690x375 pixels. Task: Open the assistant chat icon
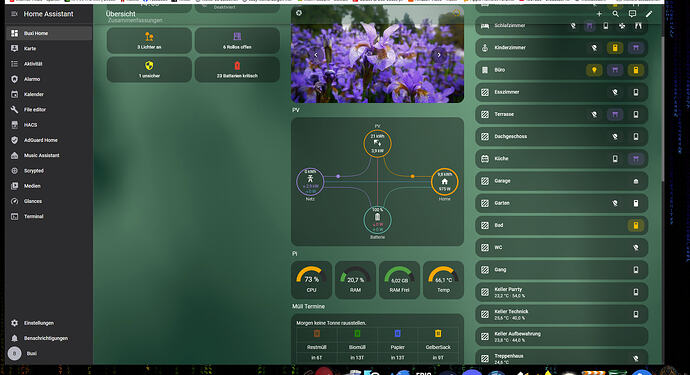click(632, 14)
